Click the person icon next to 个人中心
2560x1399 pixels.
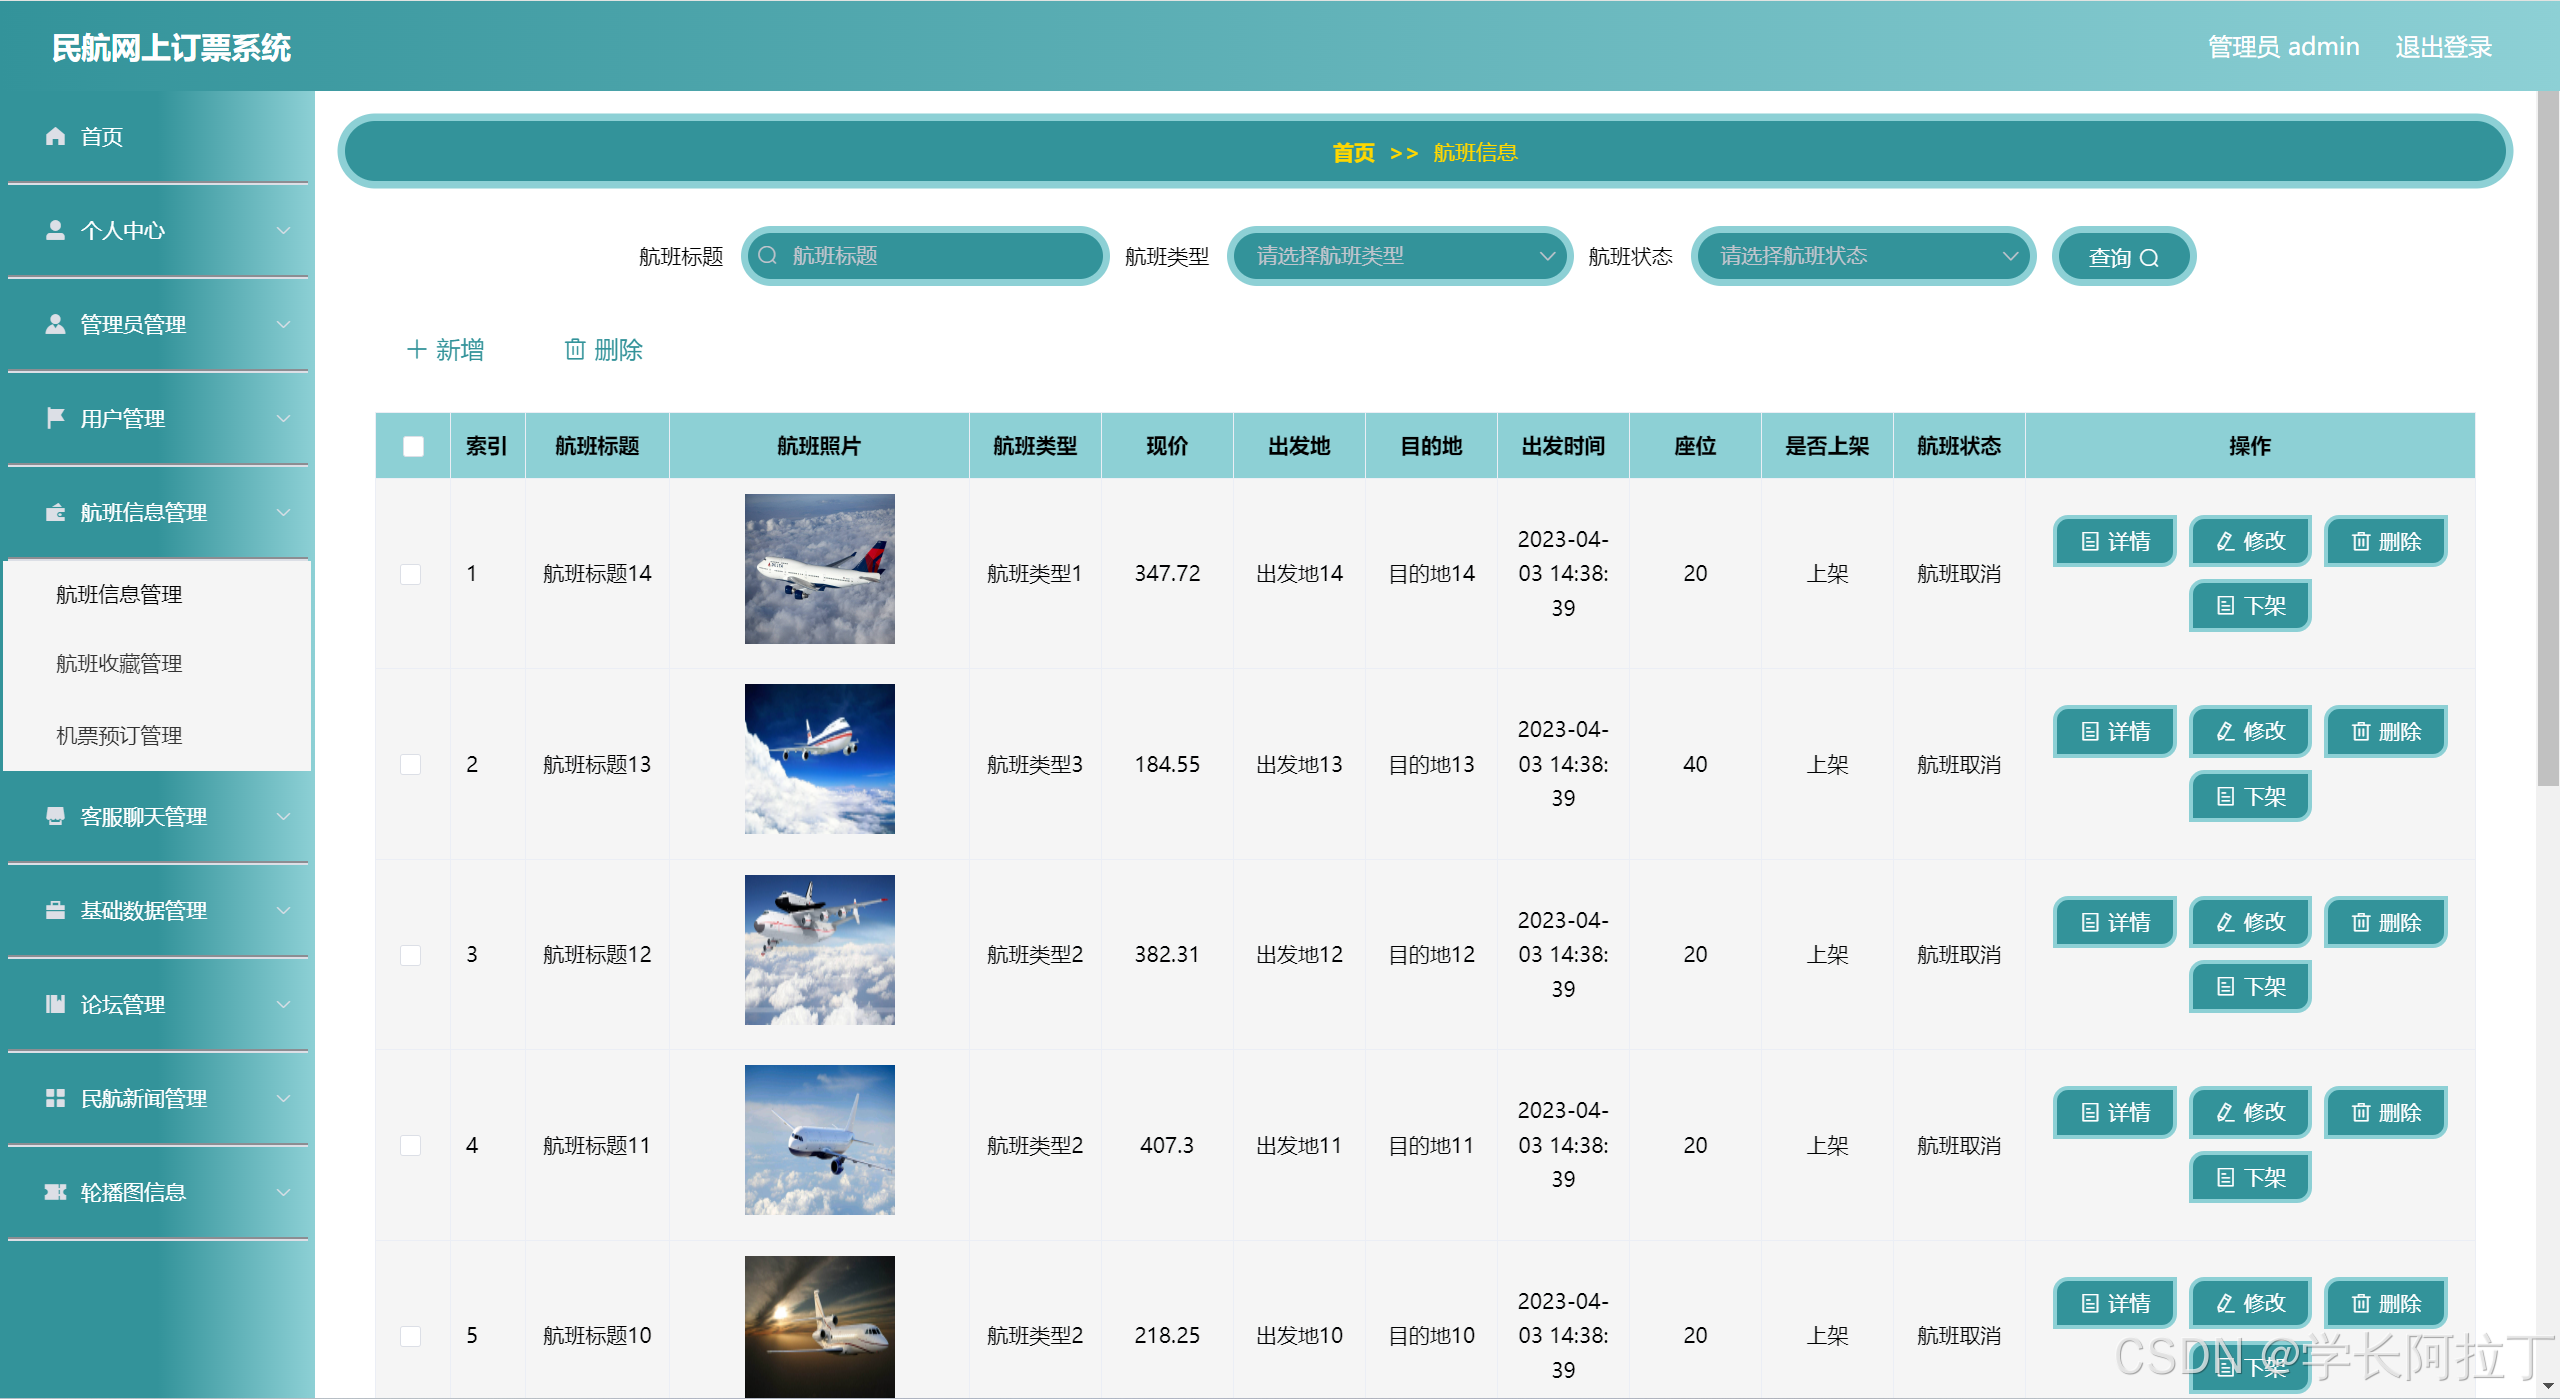[x=55, y=230]
